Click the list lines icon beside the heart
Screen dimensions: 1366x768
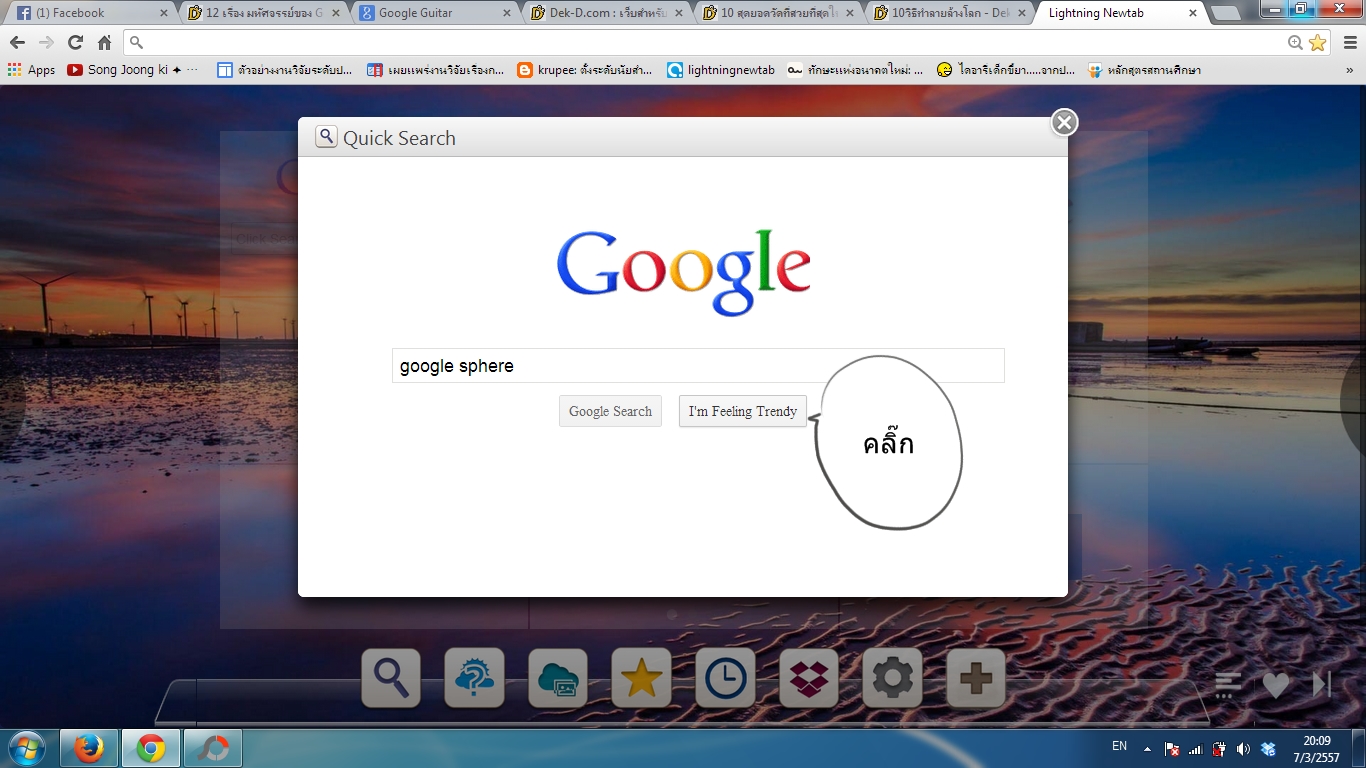1229,685
